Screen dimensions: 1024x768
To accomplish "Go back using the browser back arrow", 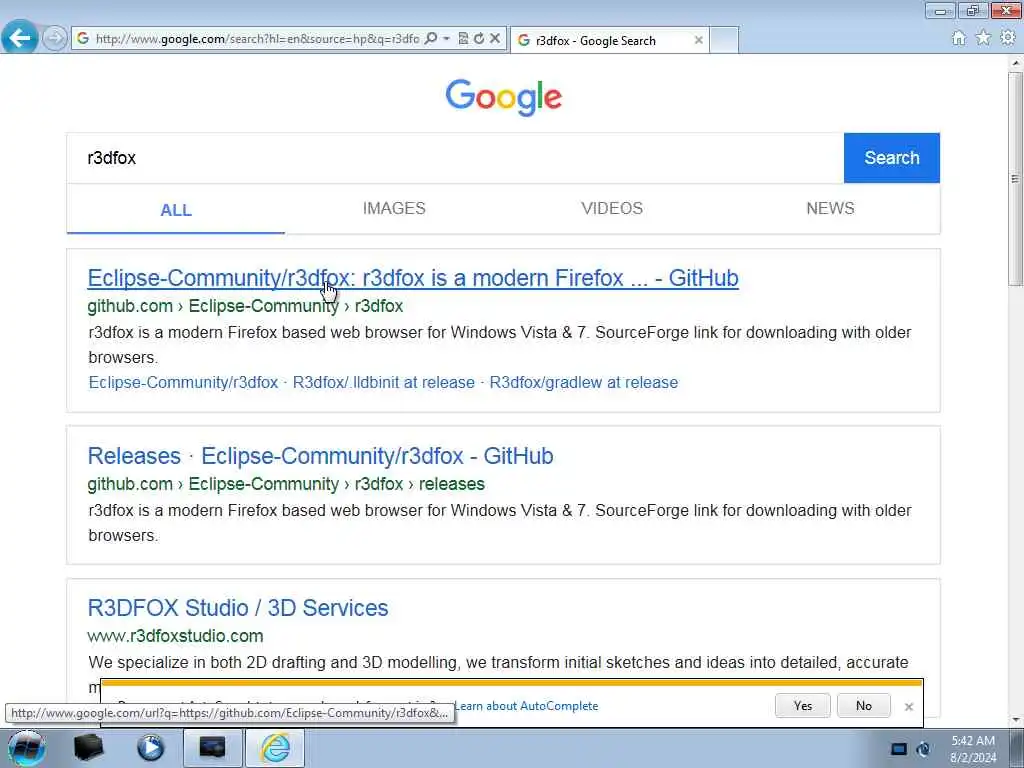I will [x=20, y=37].
